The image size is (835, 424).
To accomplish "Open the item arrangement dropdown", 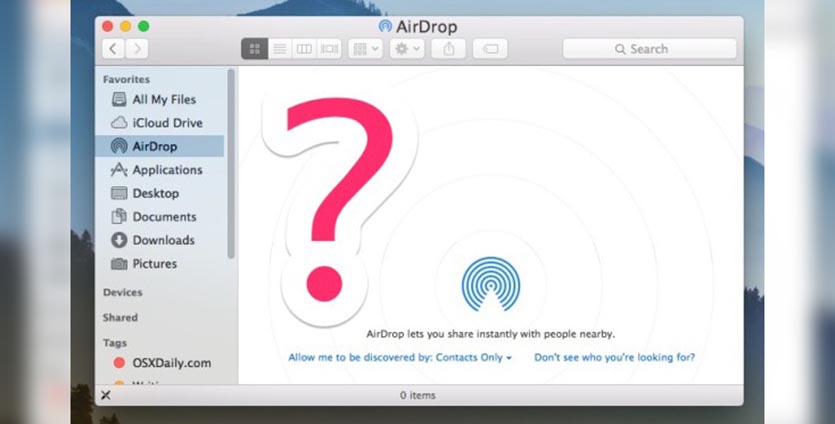I will tap(366, 49).
